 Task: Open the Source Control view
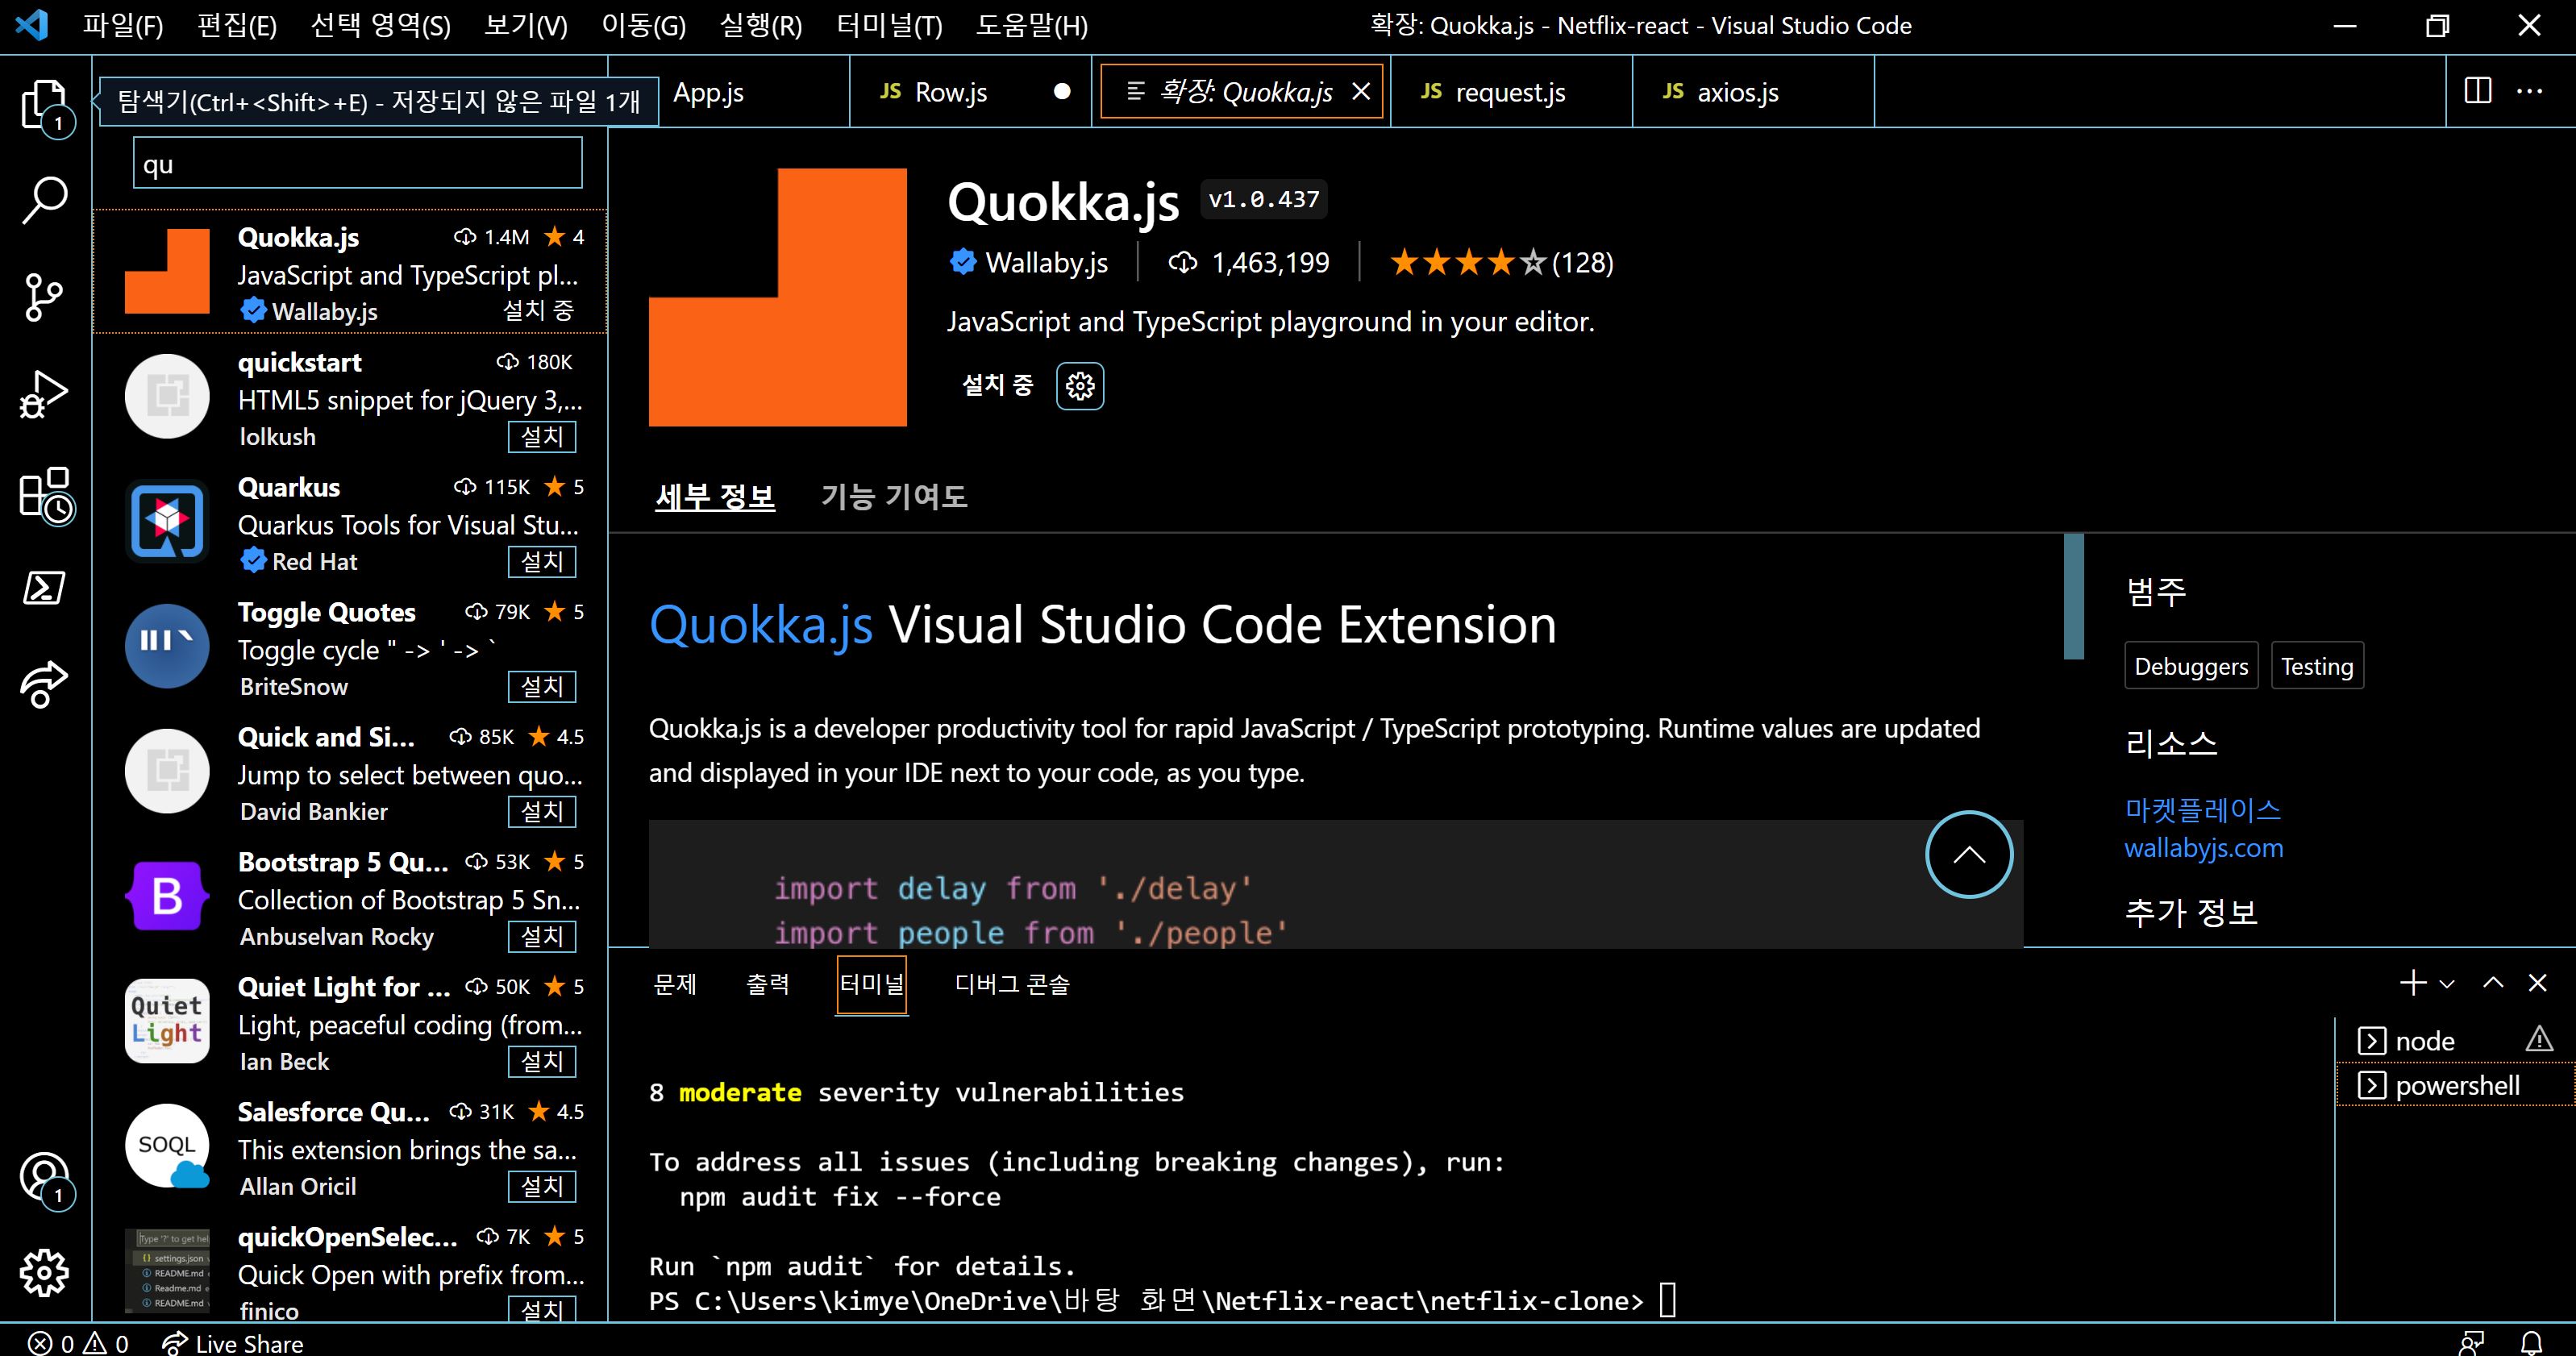(44, 297)
